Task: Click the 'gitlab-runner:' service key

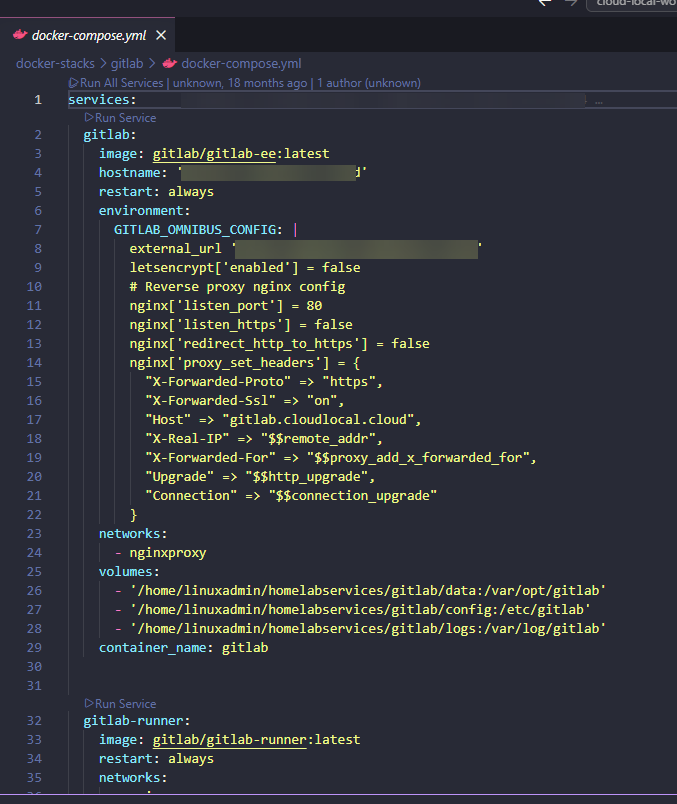Action: pos(137,721)
